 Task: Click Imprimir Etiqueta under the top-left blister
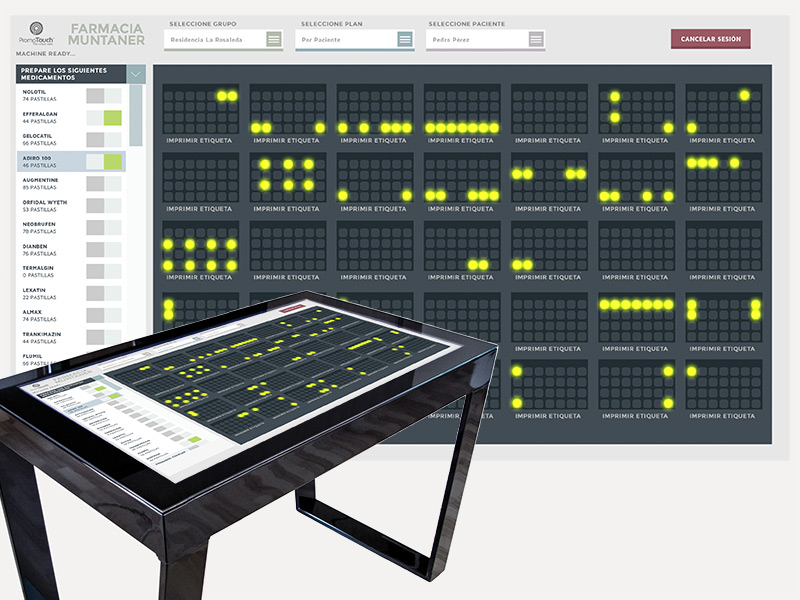(201, 141)
